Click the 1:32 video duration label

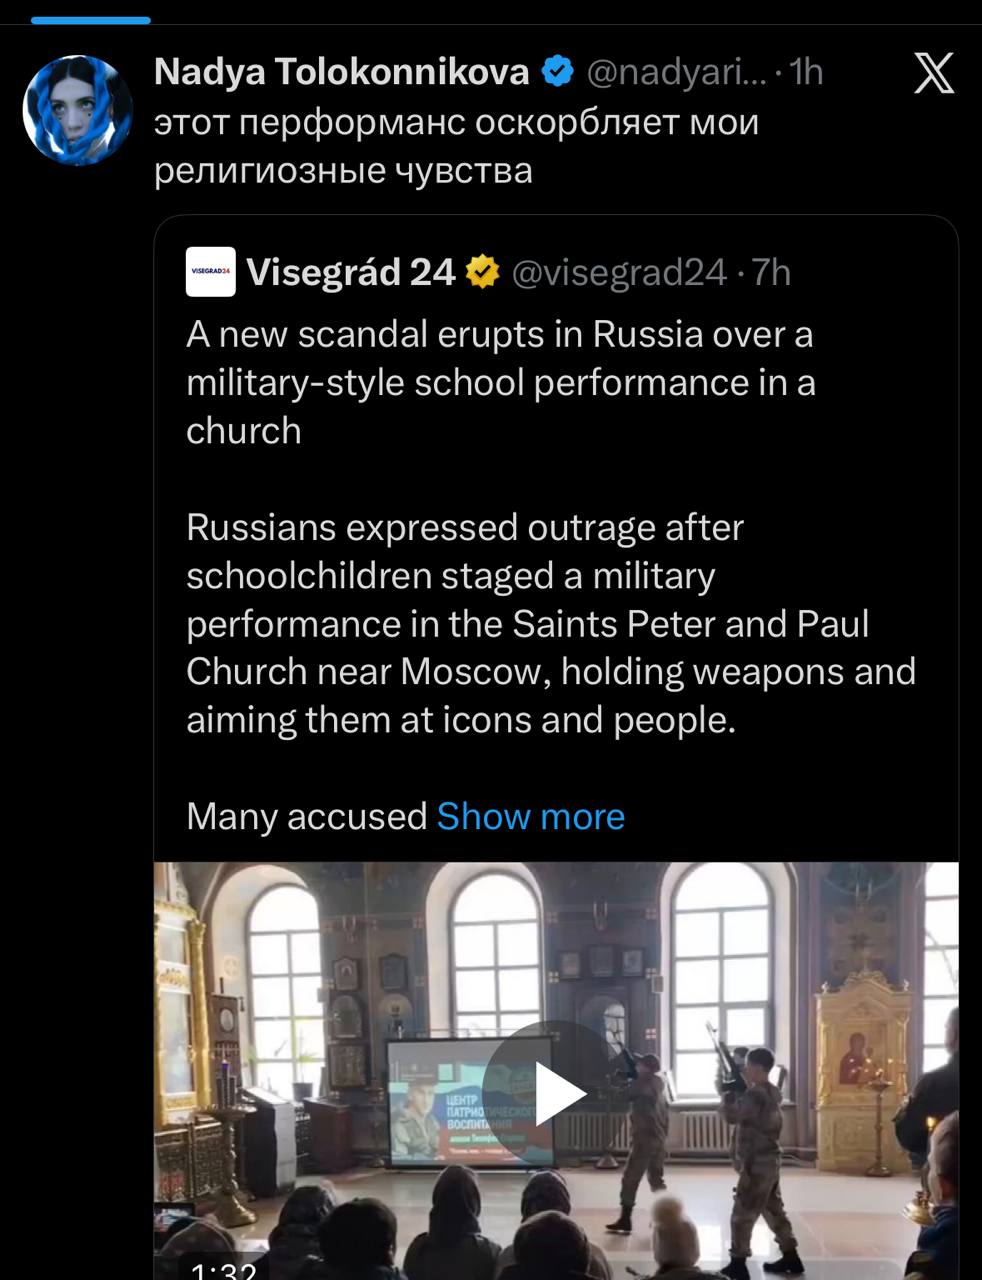[x=222, y=1270]
